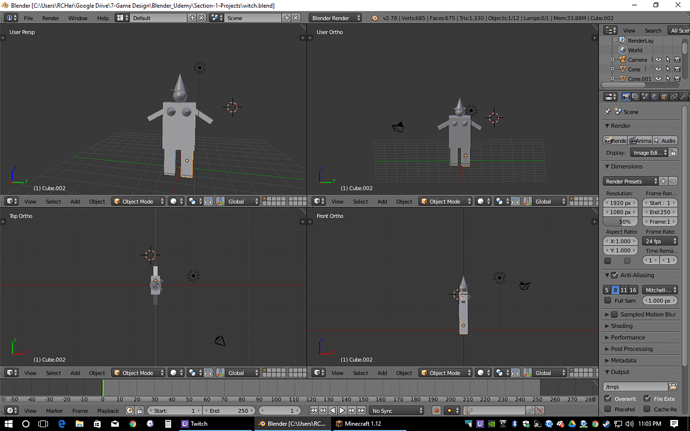
Task: Toggle Cone.001 visibility eye in outliner
Action: [658, 79]
